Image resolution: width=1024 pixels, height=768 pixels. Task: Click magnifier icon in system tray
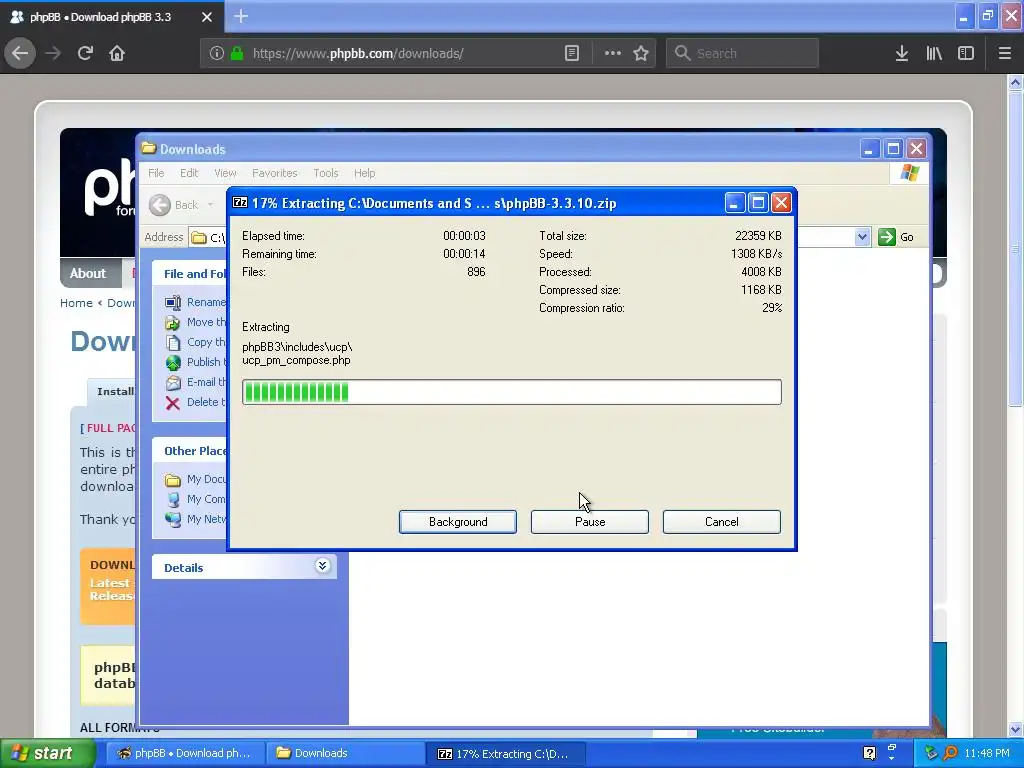point(950,753)
